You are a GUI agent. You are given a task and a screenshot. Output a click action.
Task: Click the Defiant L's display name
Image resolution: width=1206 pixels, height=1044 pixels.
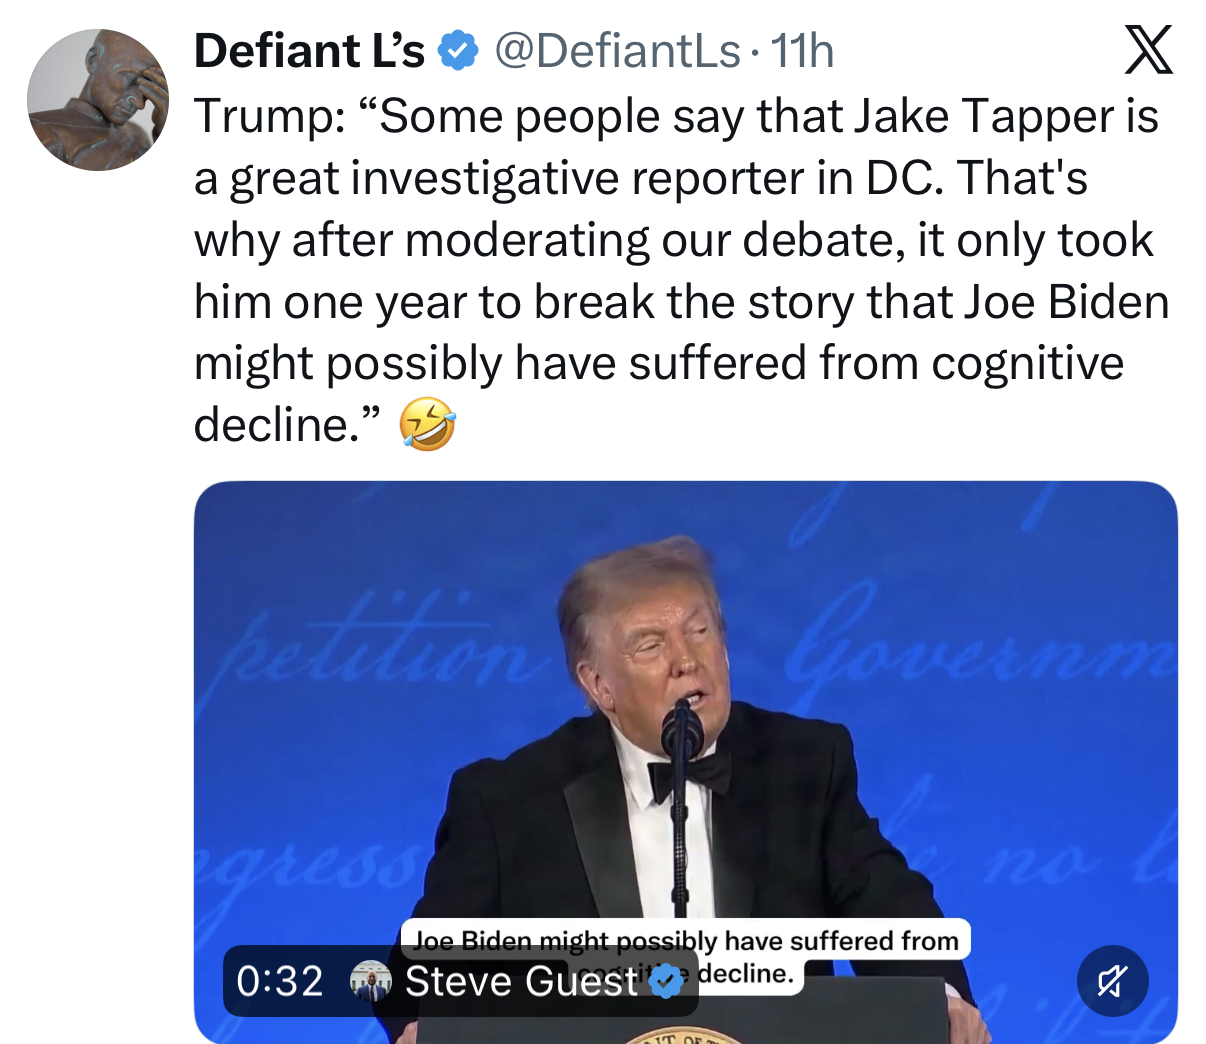pos(309,50)
